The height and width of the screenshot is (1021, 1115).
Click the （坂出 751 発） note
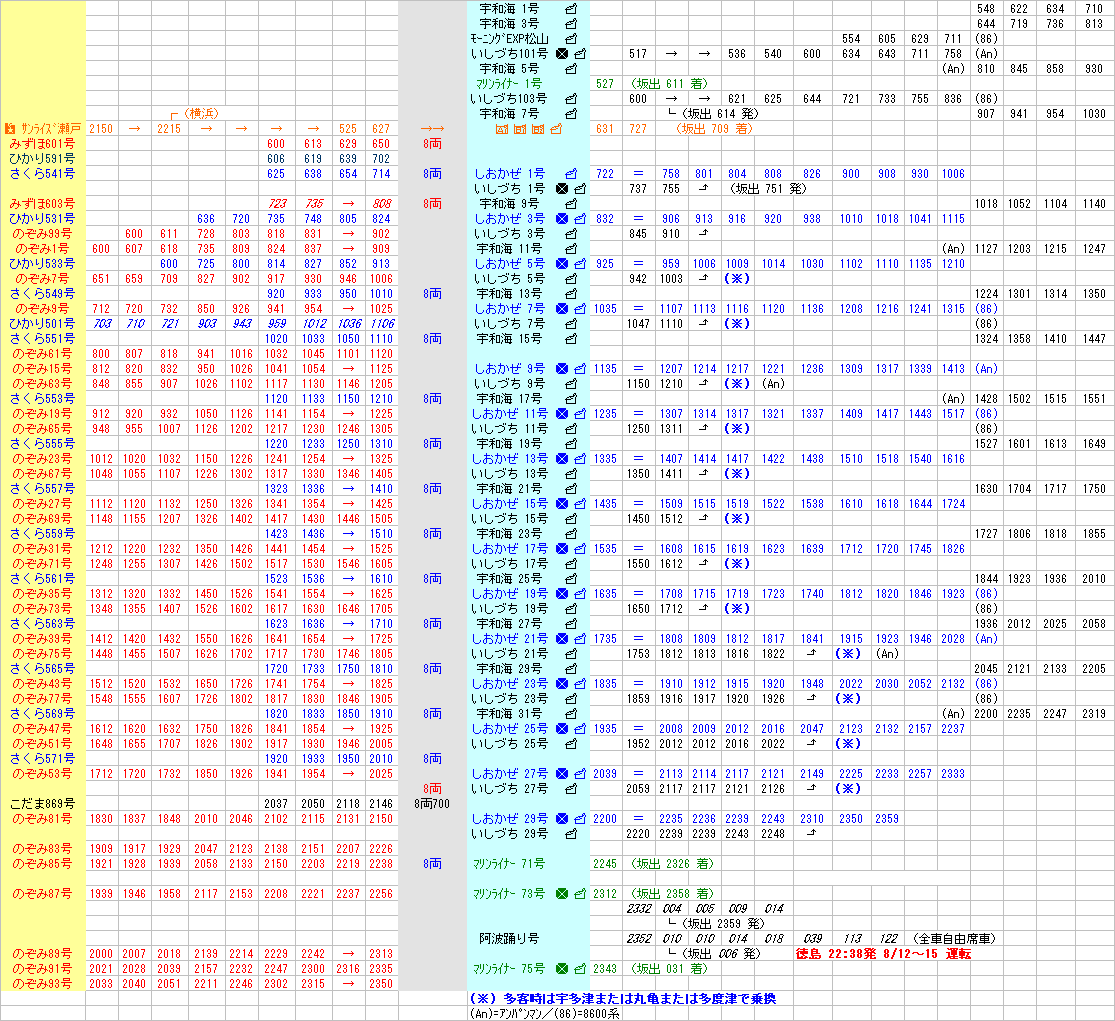point(767,189)
